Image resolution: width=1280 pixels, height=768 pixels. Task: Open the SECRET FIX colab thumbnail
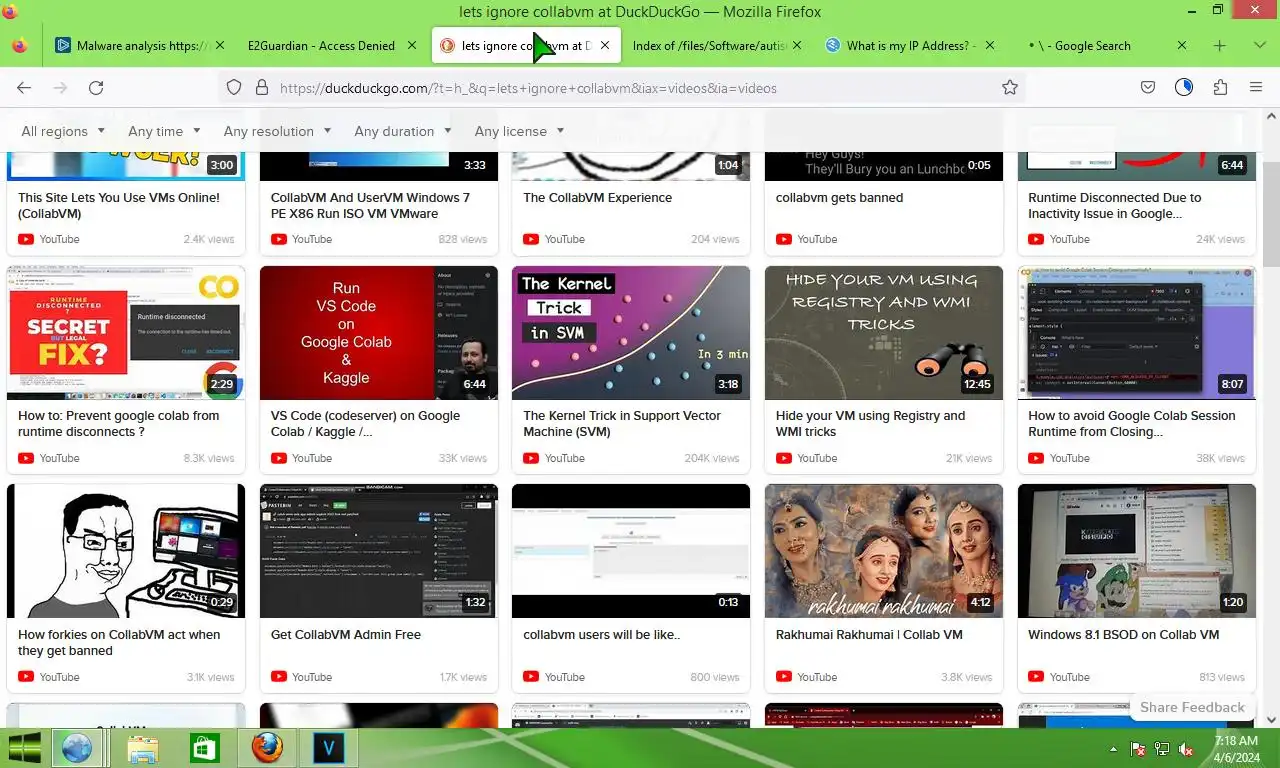point(126,333)
